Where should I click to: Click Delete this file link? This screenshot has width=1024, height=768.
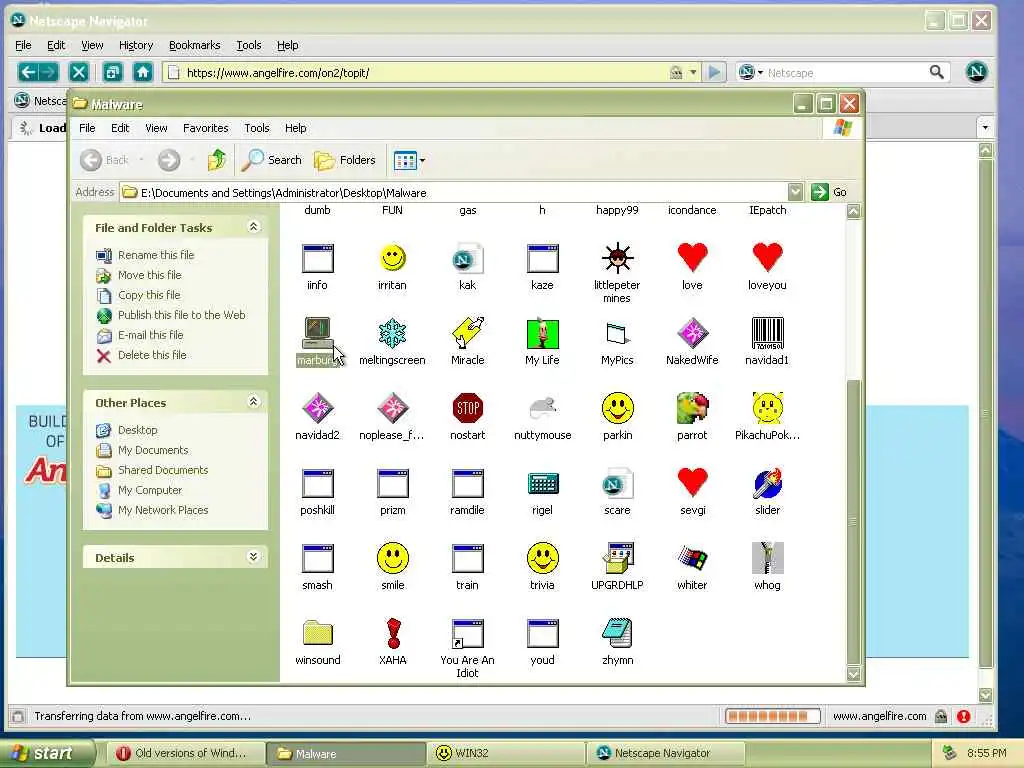(152, 355)
